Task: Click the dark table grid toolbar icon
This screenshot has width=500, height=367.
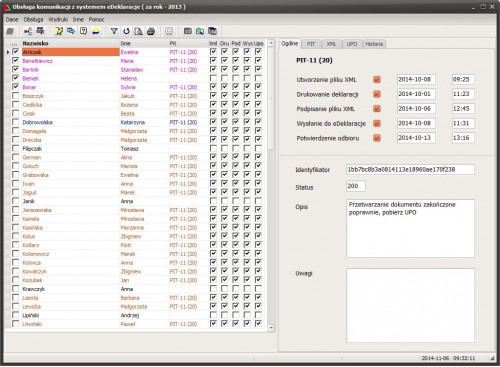Action: coord(188,31)
